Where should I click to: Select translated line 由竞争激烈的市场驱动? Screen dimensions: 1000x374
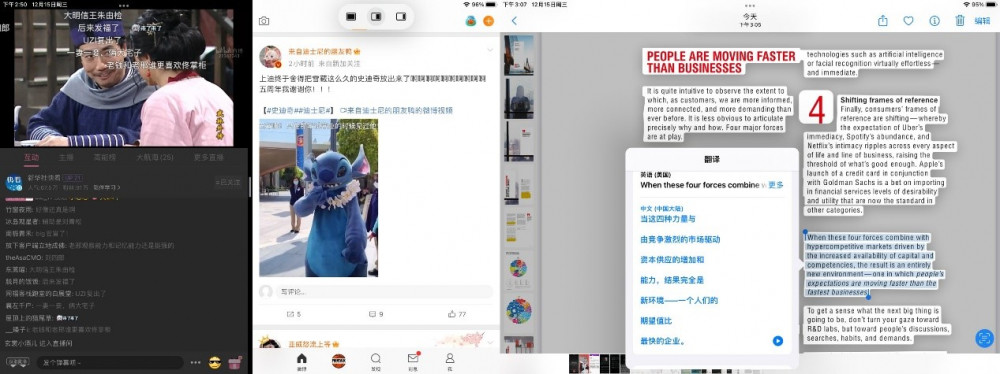point(680,239)
